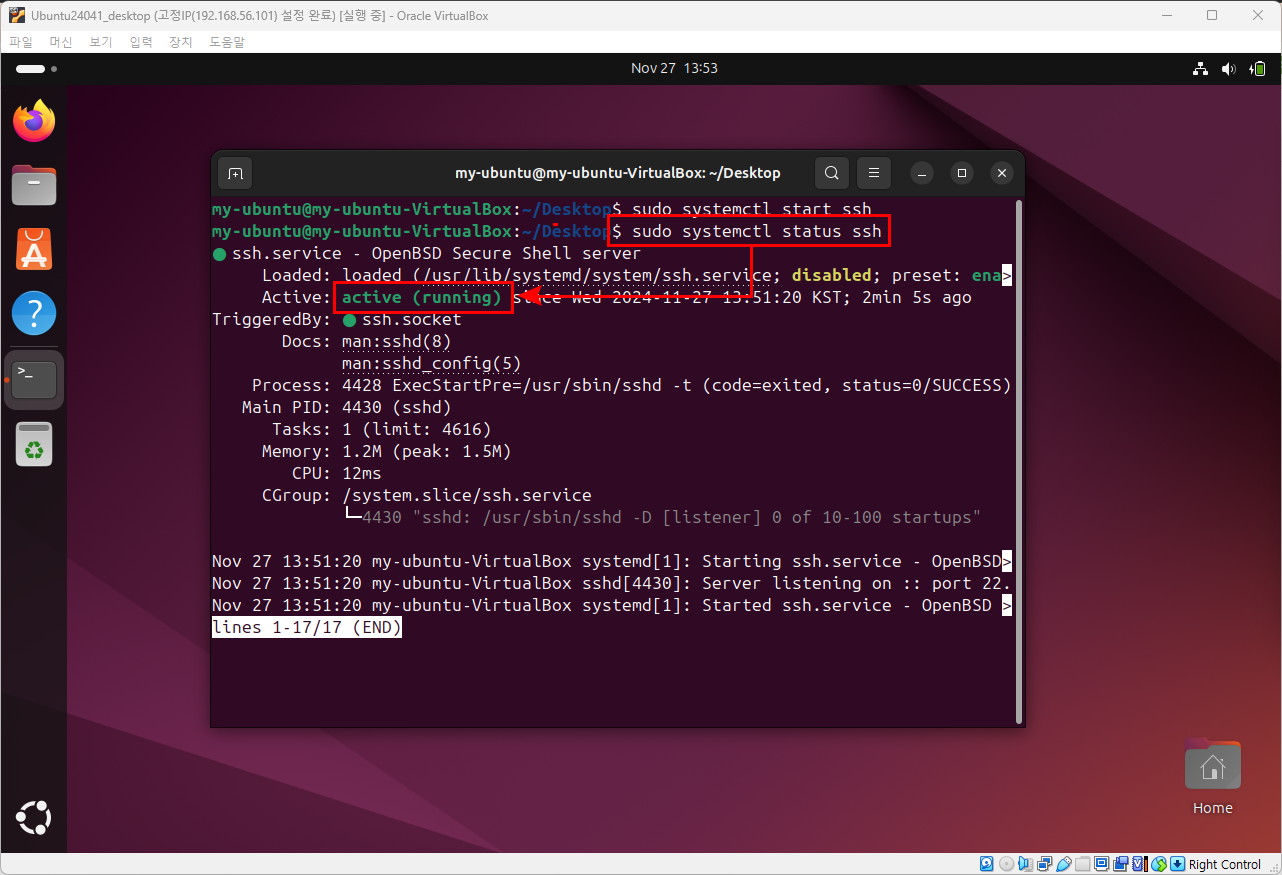Screen dimensions: 1282x875
Task: Open the Help icon in the dock
Action: (34, 313)
